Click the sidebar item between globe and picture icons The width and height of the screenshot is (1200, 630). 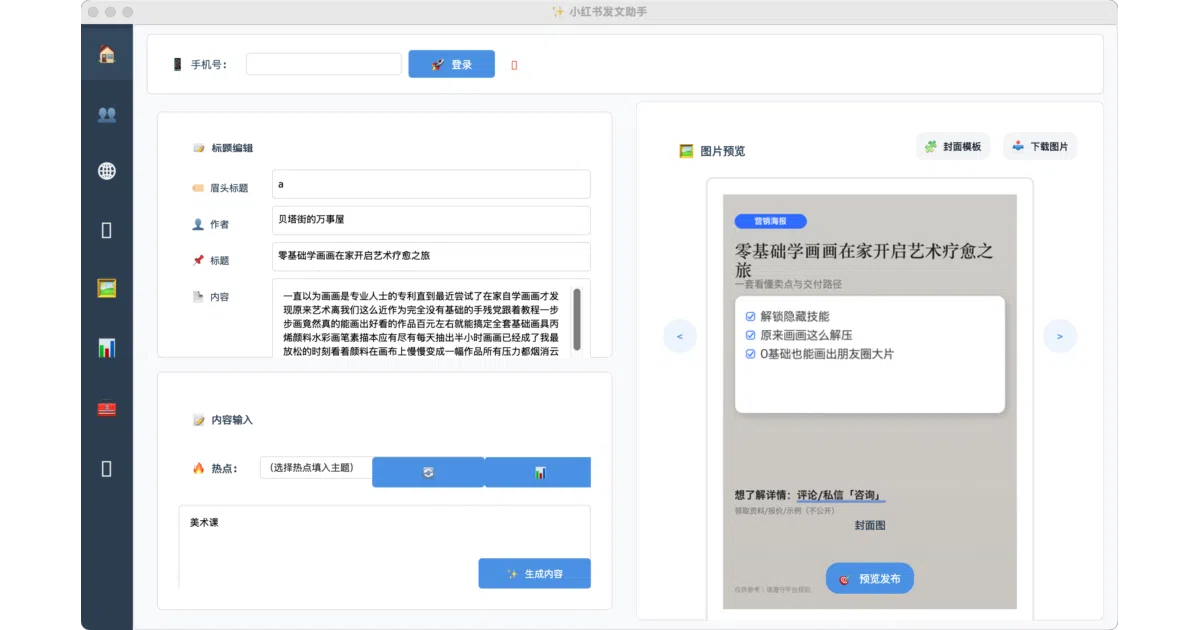tap(107, 230)
